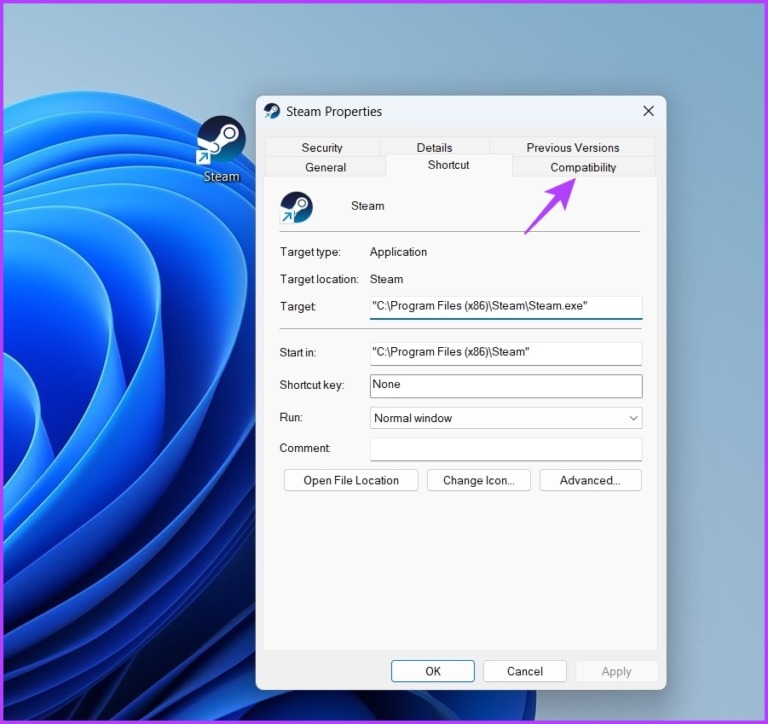Close the Steam Properties window
This screenshot has width=768, height=724.
[x=648, y=111]
